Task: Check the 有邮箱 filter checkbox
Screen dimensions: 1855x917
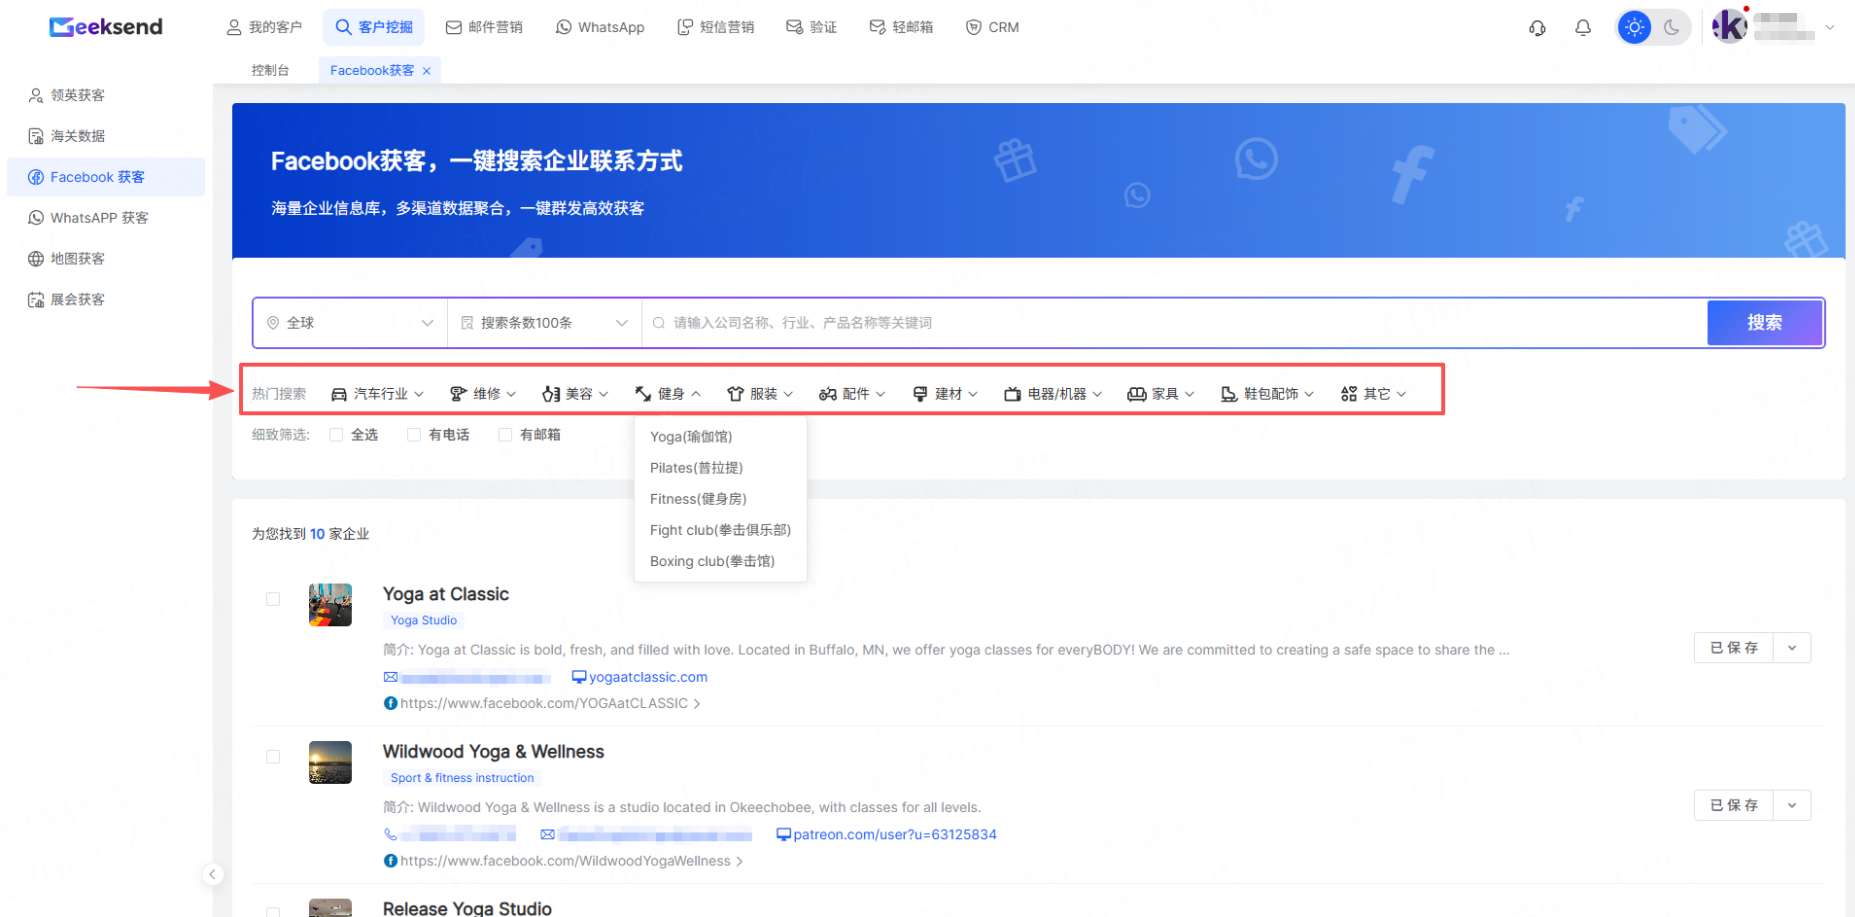Action: pyautogui.click(x=505, y=435)
